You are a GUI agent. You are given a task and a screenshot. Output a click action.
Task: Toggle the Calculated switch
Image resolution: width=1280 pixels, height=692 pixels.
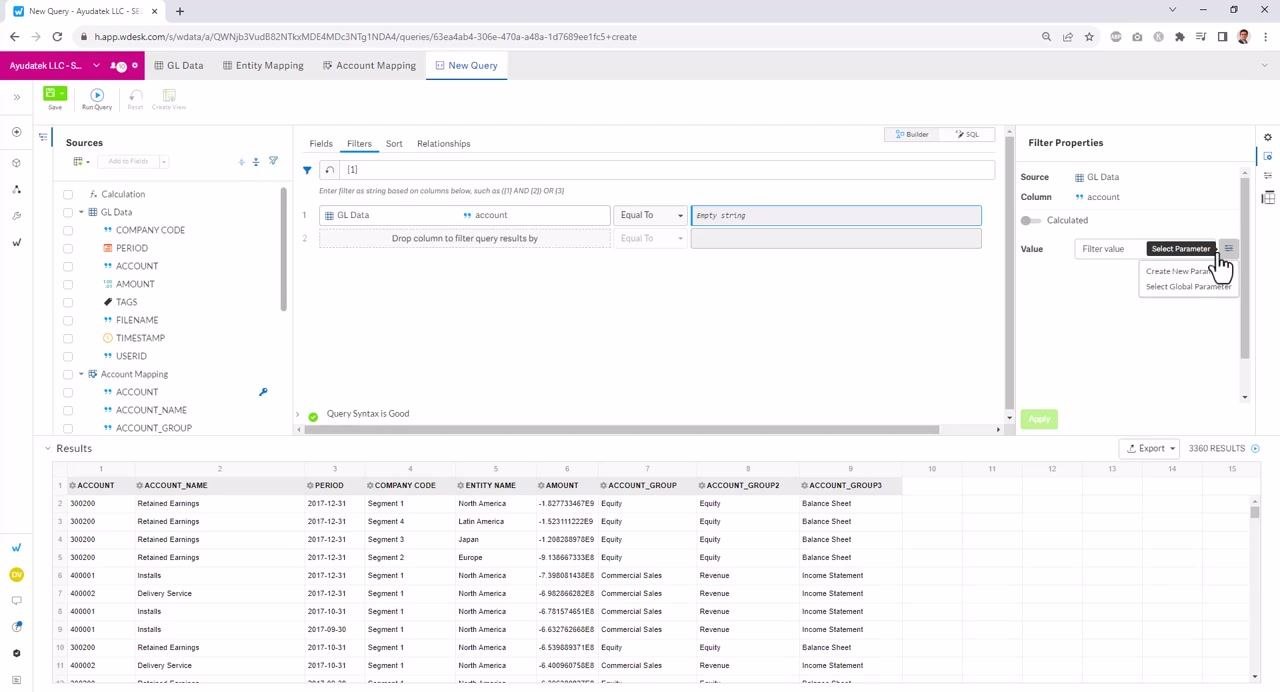coord(1030,220)
